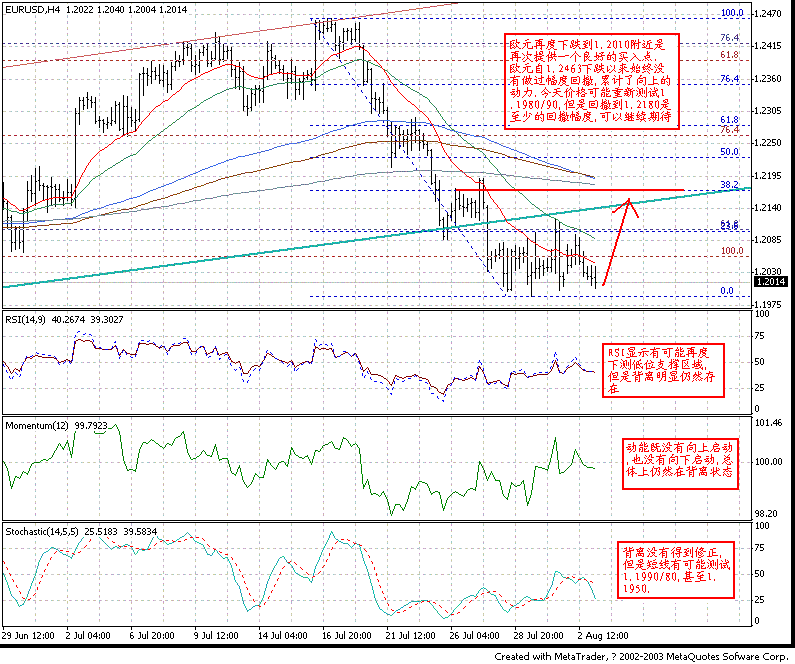The width and height of the screenshot is (795, 664).
Task: Click the 1.2415 price axis label
Action: (767, 46)
